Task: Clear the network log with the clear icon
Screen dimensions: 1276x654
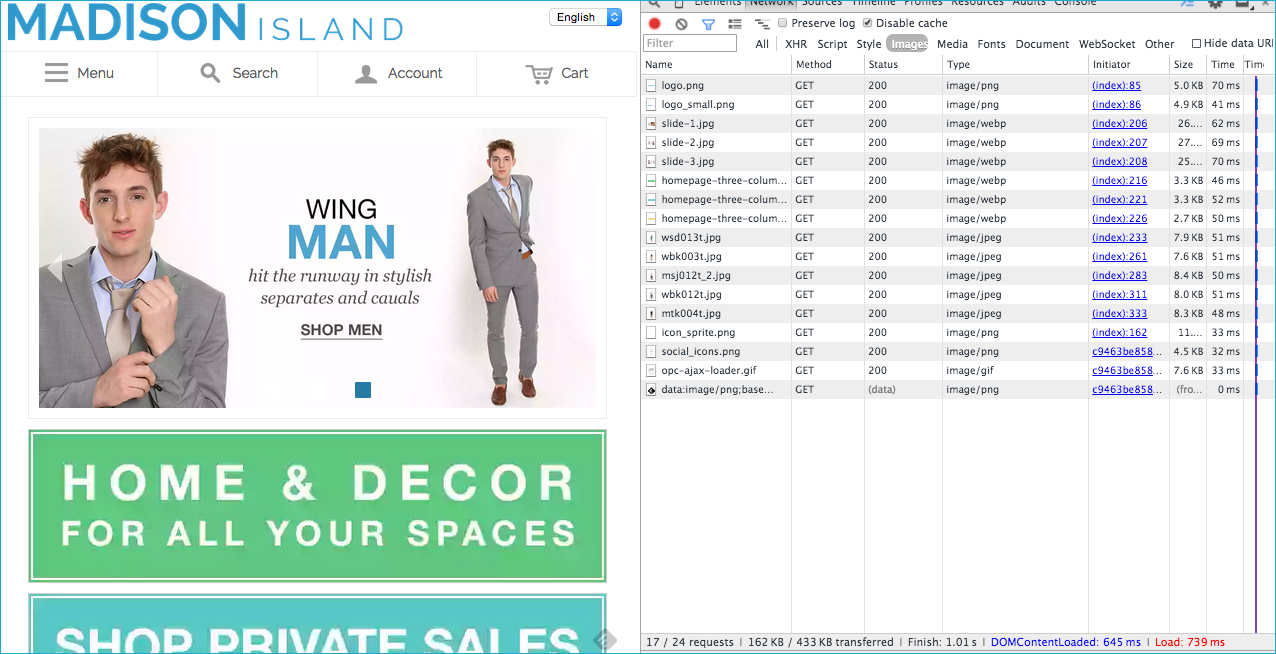Action: 681,24
